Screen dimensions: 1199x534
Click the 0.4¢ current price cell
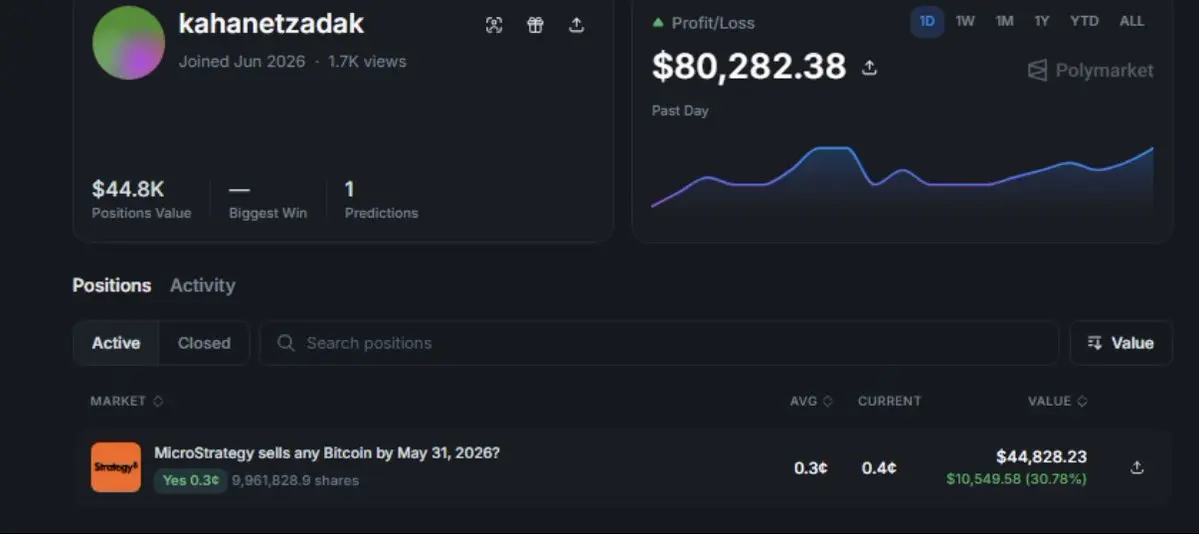879,467
